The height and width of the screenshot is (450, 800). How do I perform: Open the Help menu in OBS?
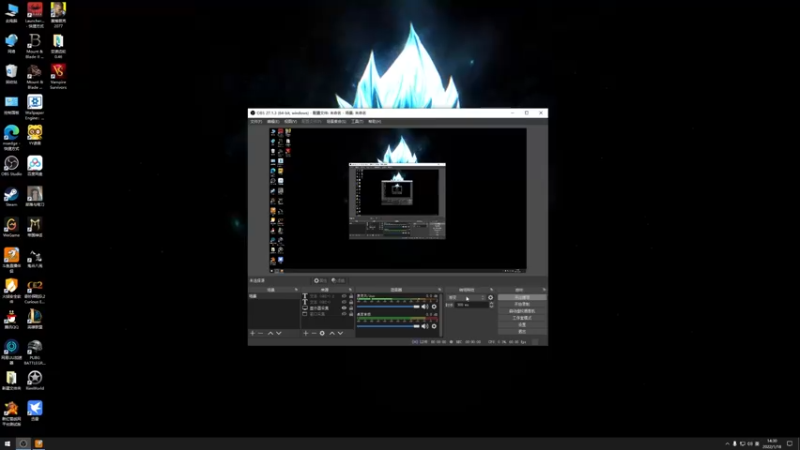(374, 121)
